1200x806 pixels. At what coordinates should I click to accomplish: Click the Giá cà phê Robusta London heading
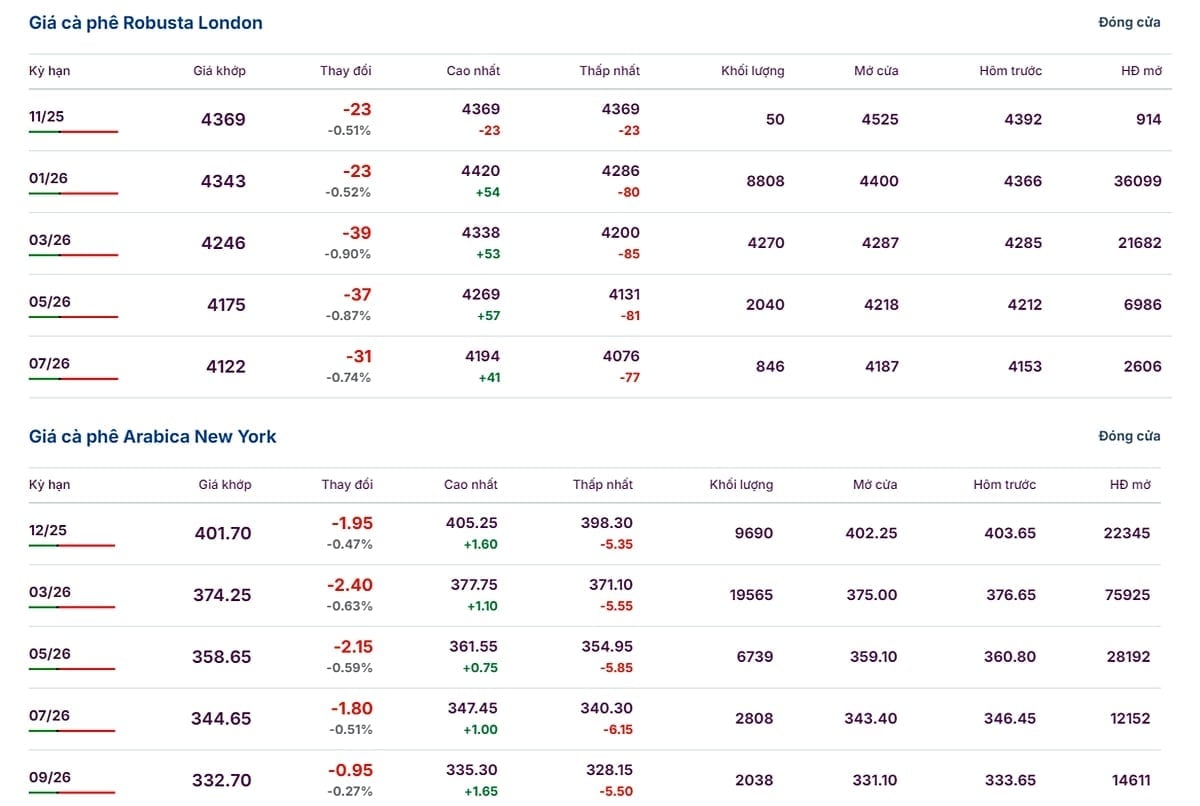pyautogui.click(x=146, y=23)
